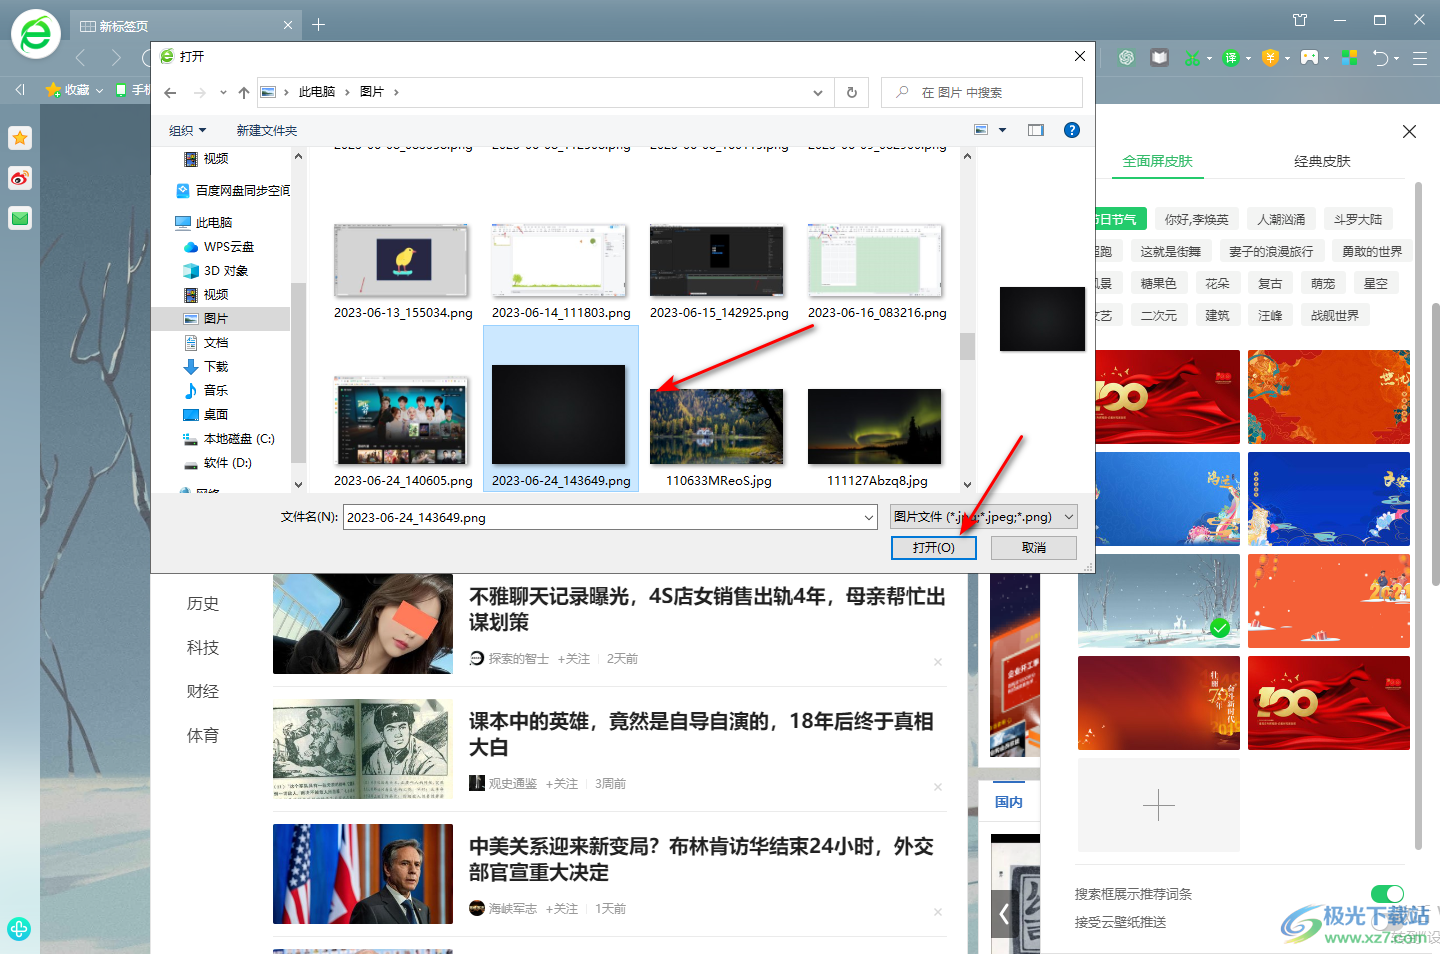Expand the address path history dropdown

click(818, 92)
